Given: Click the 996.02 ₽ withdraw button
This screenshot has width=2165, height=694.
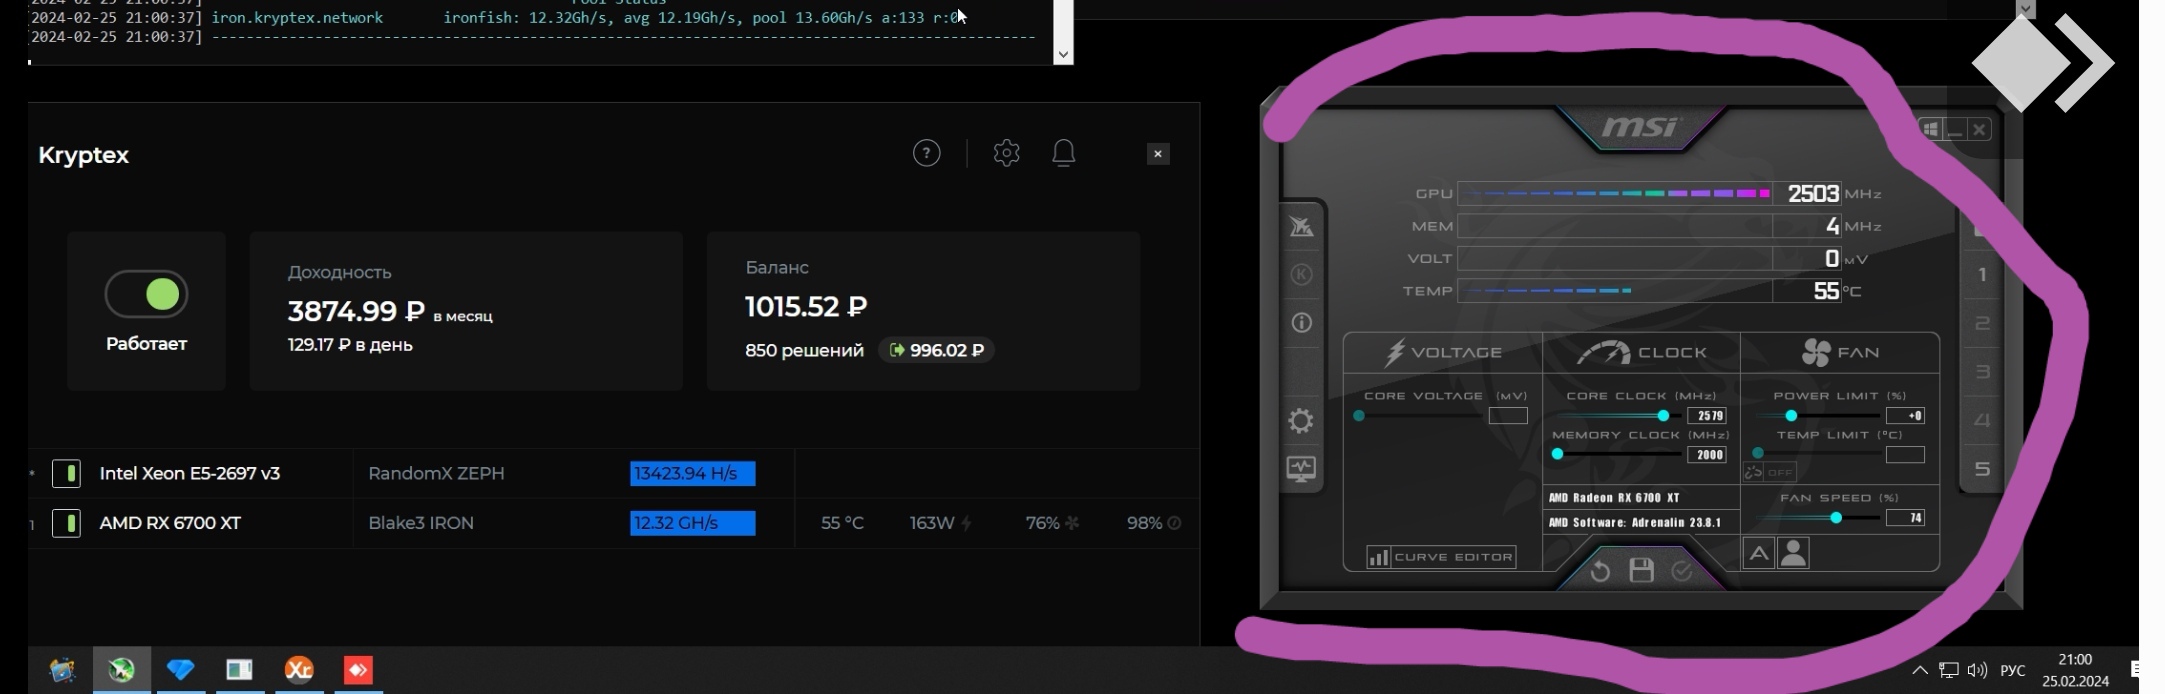Looking at the screenshot, I should [936, 350].
